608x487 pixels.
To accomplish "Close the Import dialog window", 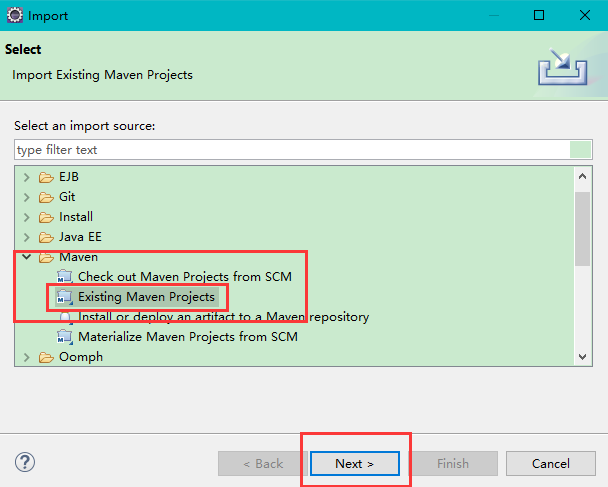I will point(585,15).
